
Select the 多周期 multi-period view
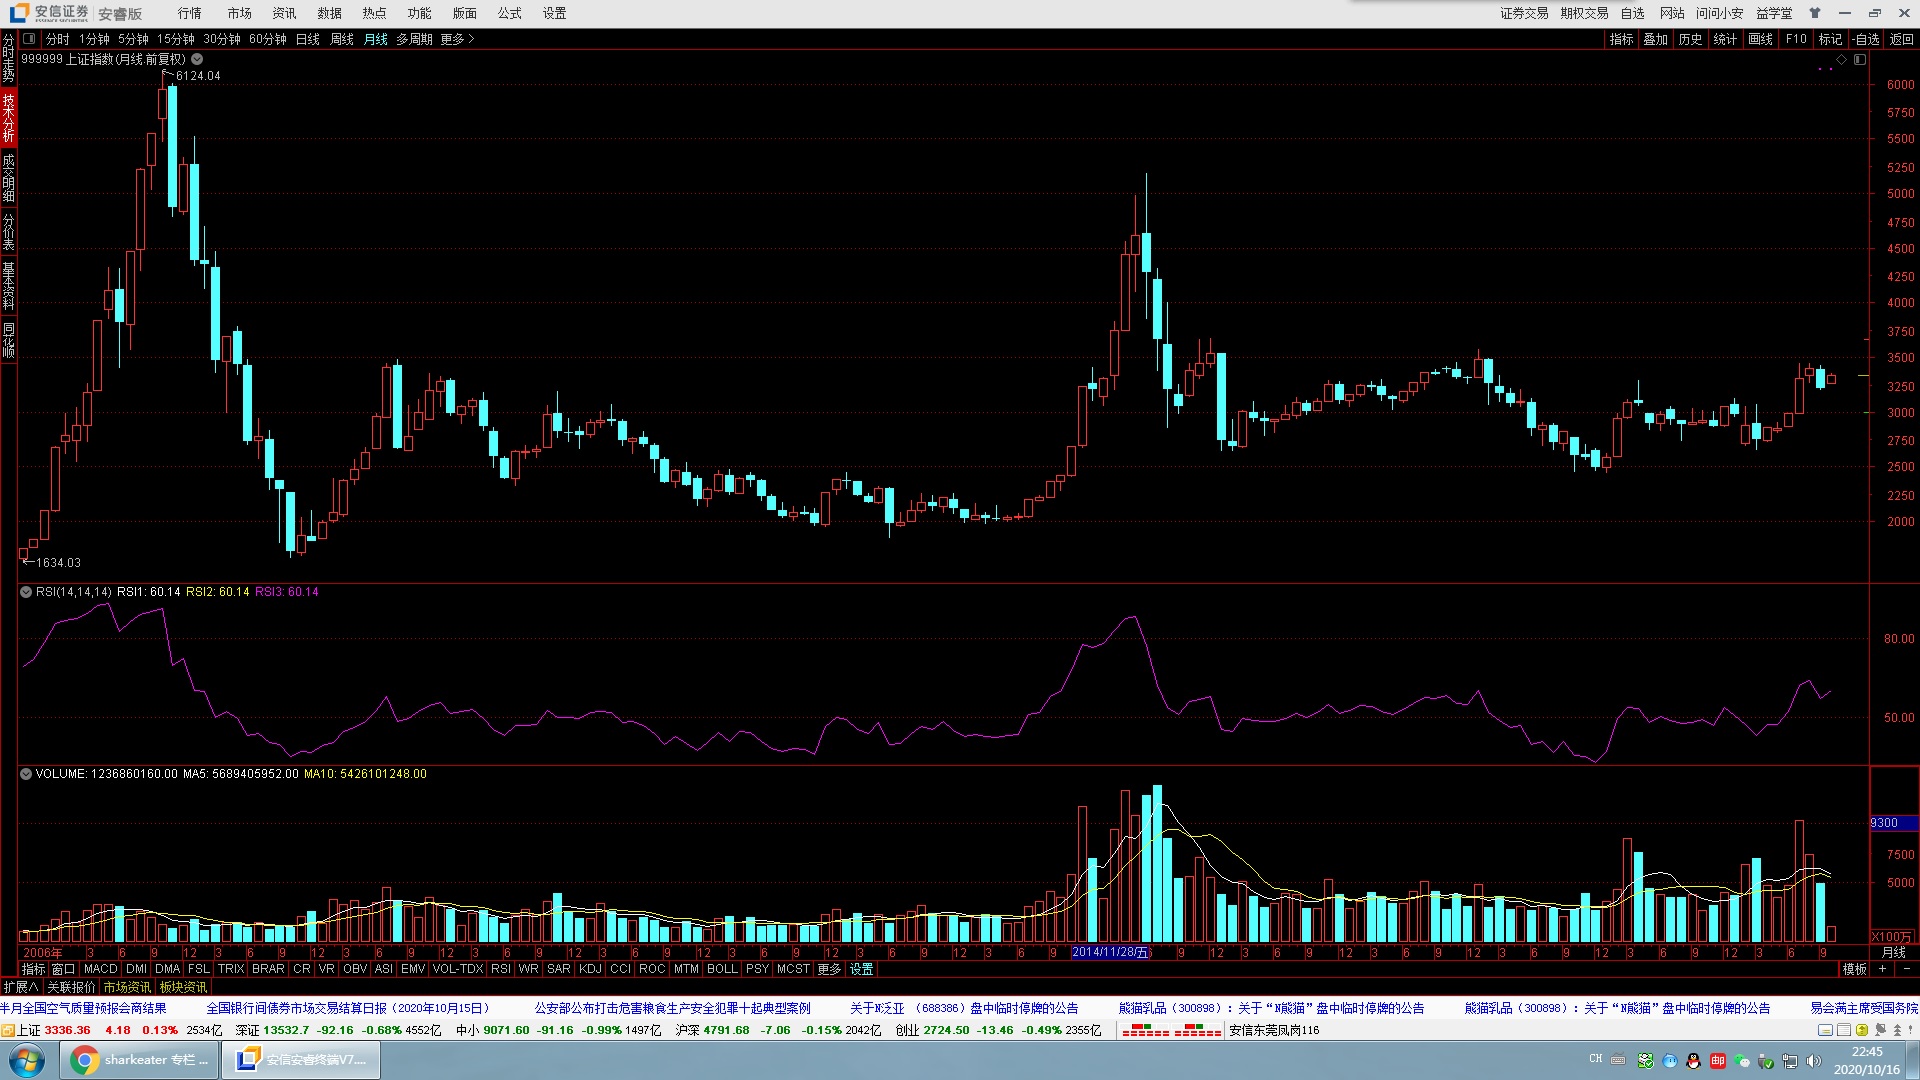click(x=414, y=39)
